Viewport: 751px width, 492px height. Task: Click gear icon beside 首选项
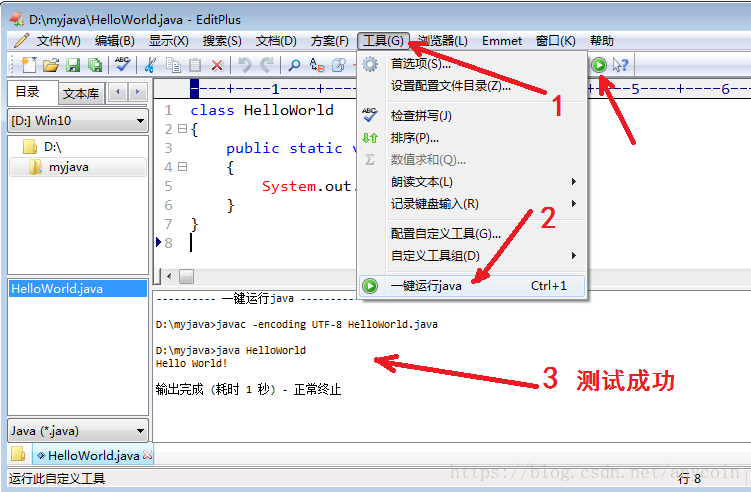click(x=370, y=64)
